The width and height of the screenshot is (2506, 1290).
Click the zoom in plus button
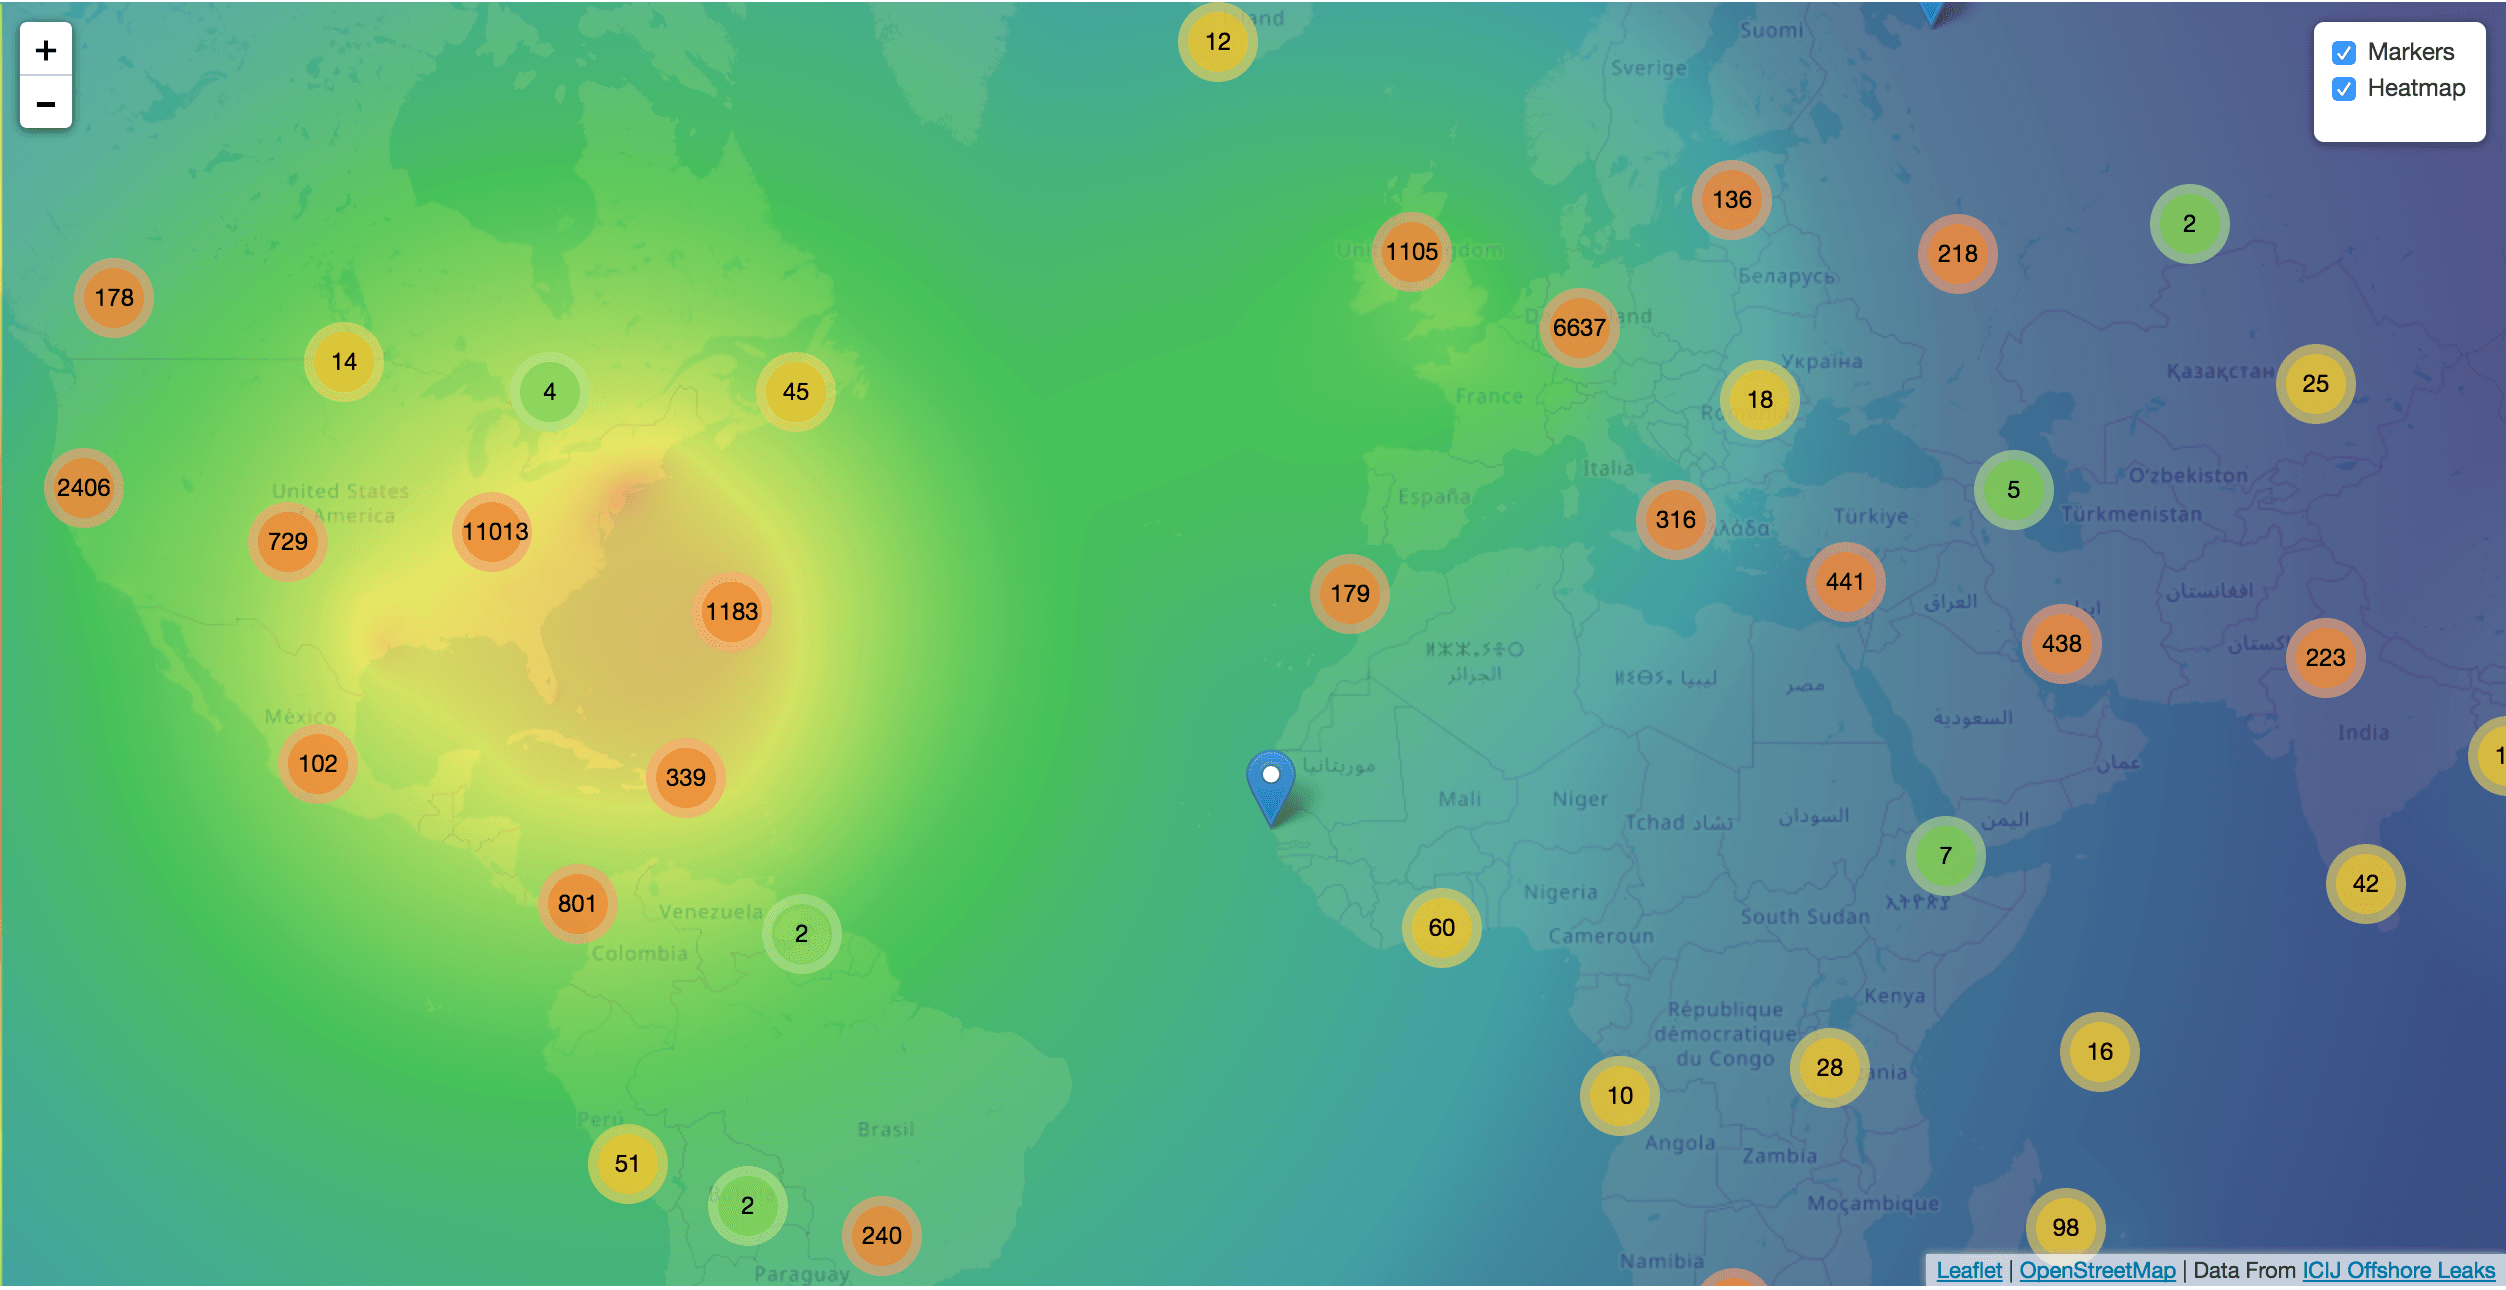tap(46, 50)
